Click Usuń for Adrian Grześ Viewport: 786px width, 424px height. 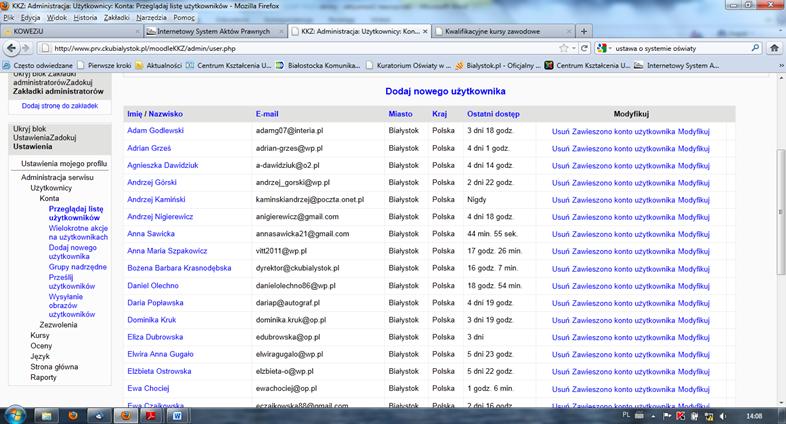click(x=560, y=149)
